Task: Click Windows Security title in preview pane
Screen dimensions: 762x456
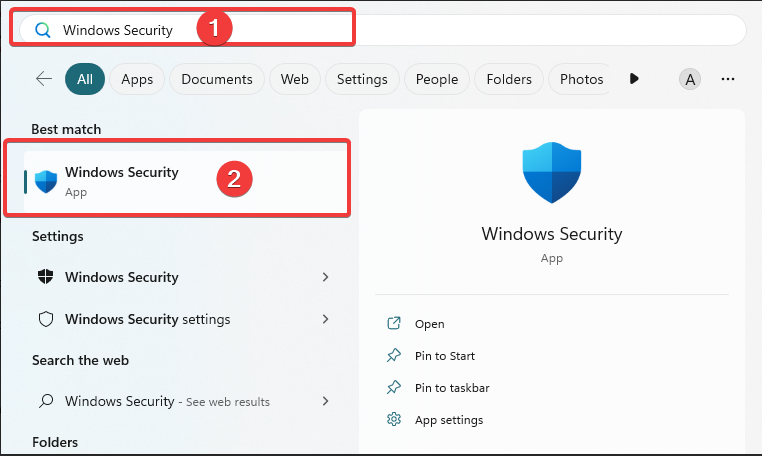Action: [552, 234]
